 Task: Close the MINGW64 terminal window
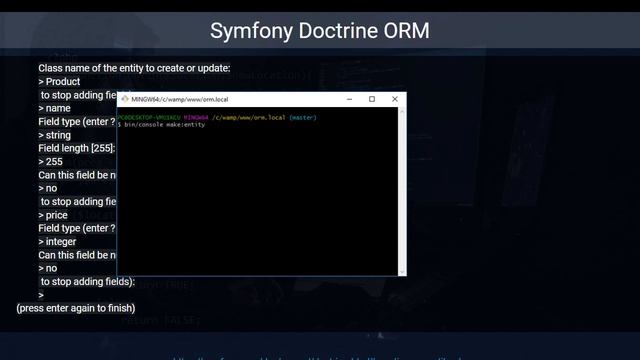395,99
